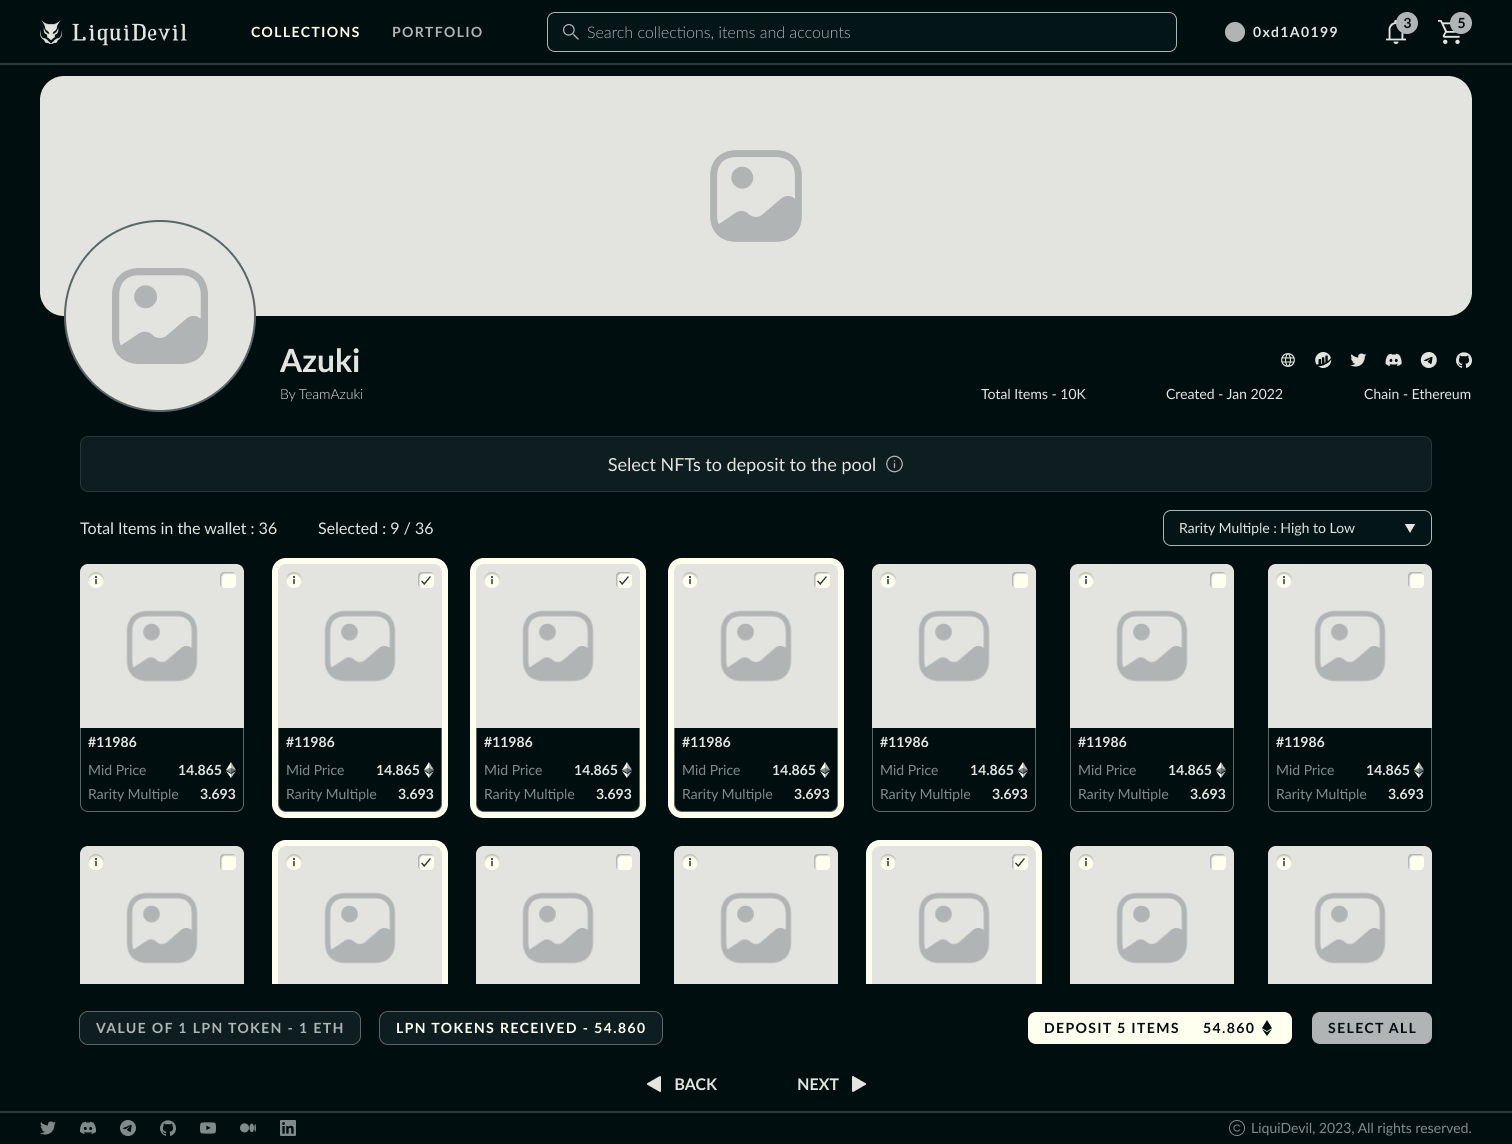Click the Chain - Ethereum text
Viewport: 1512px width, 1144px height.
1417,394
